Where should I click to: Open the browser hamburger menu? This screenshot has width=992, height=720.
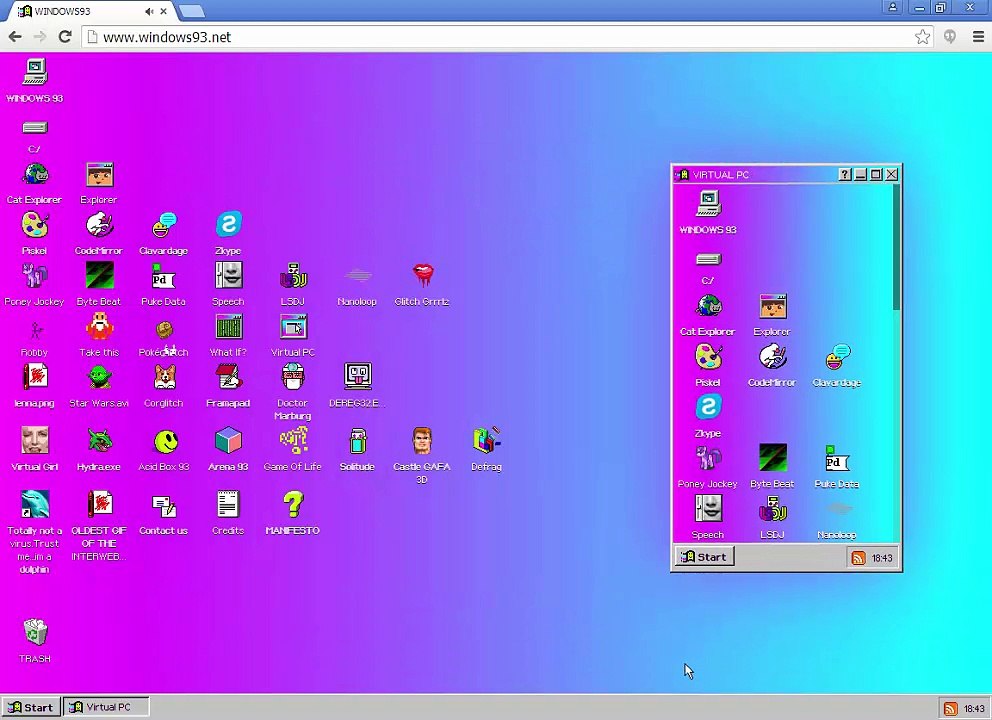(x=978, y=37)
